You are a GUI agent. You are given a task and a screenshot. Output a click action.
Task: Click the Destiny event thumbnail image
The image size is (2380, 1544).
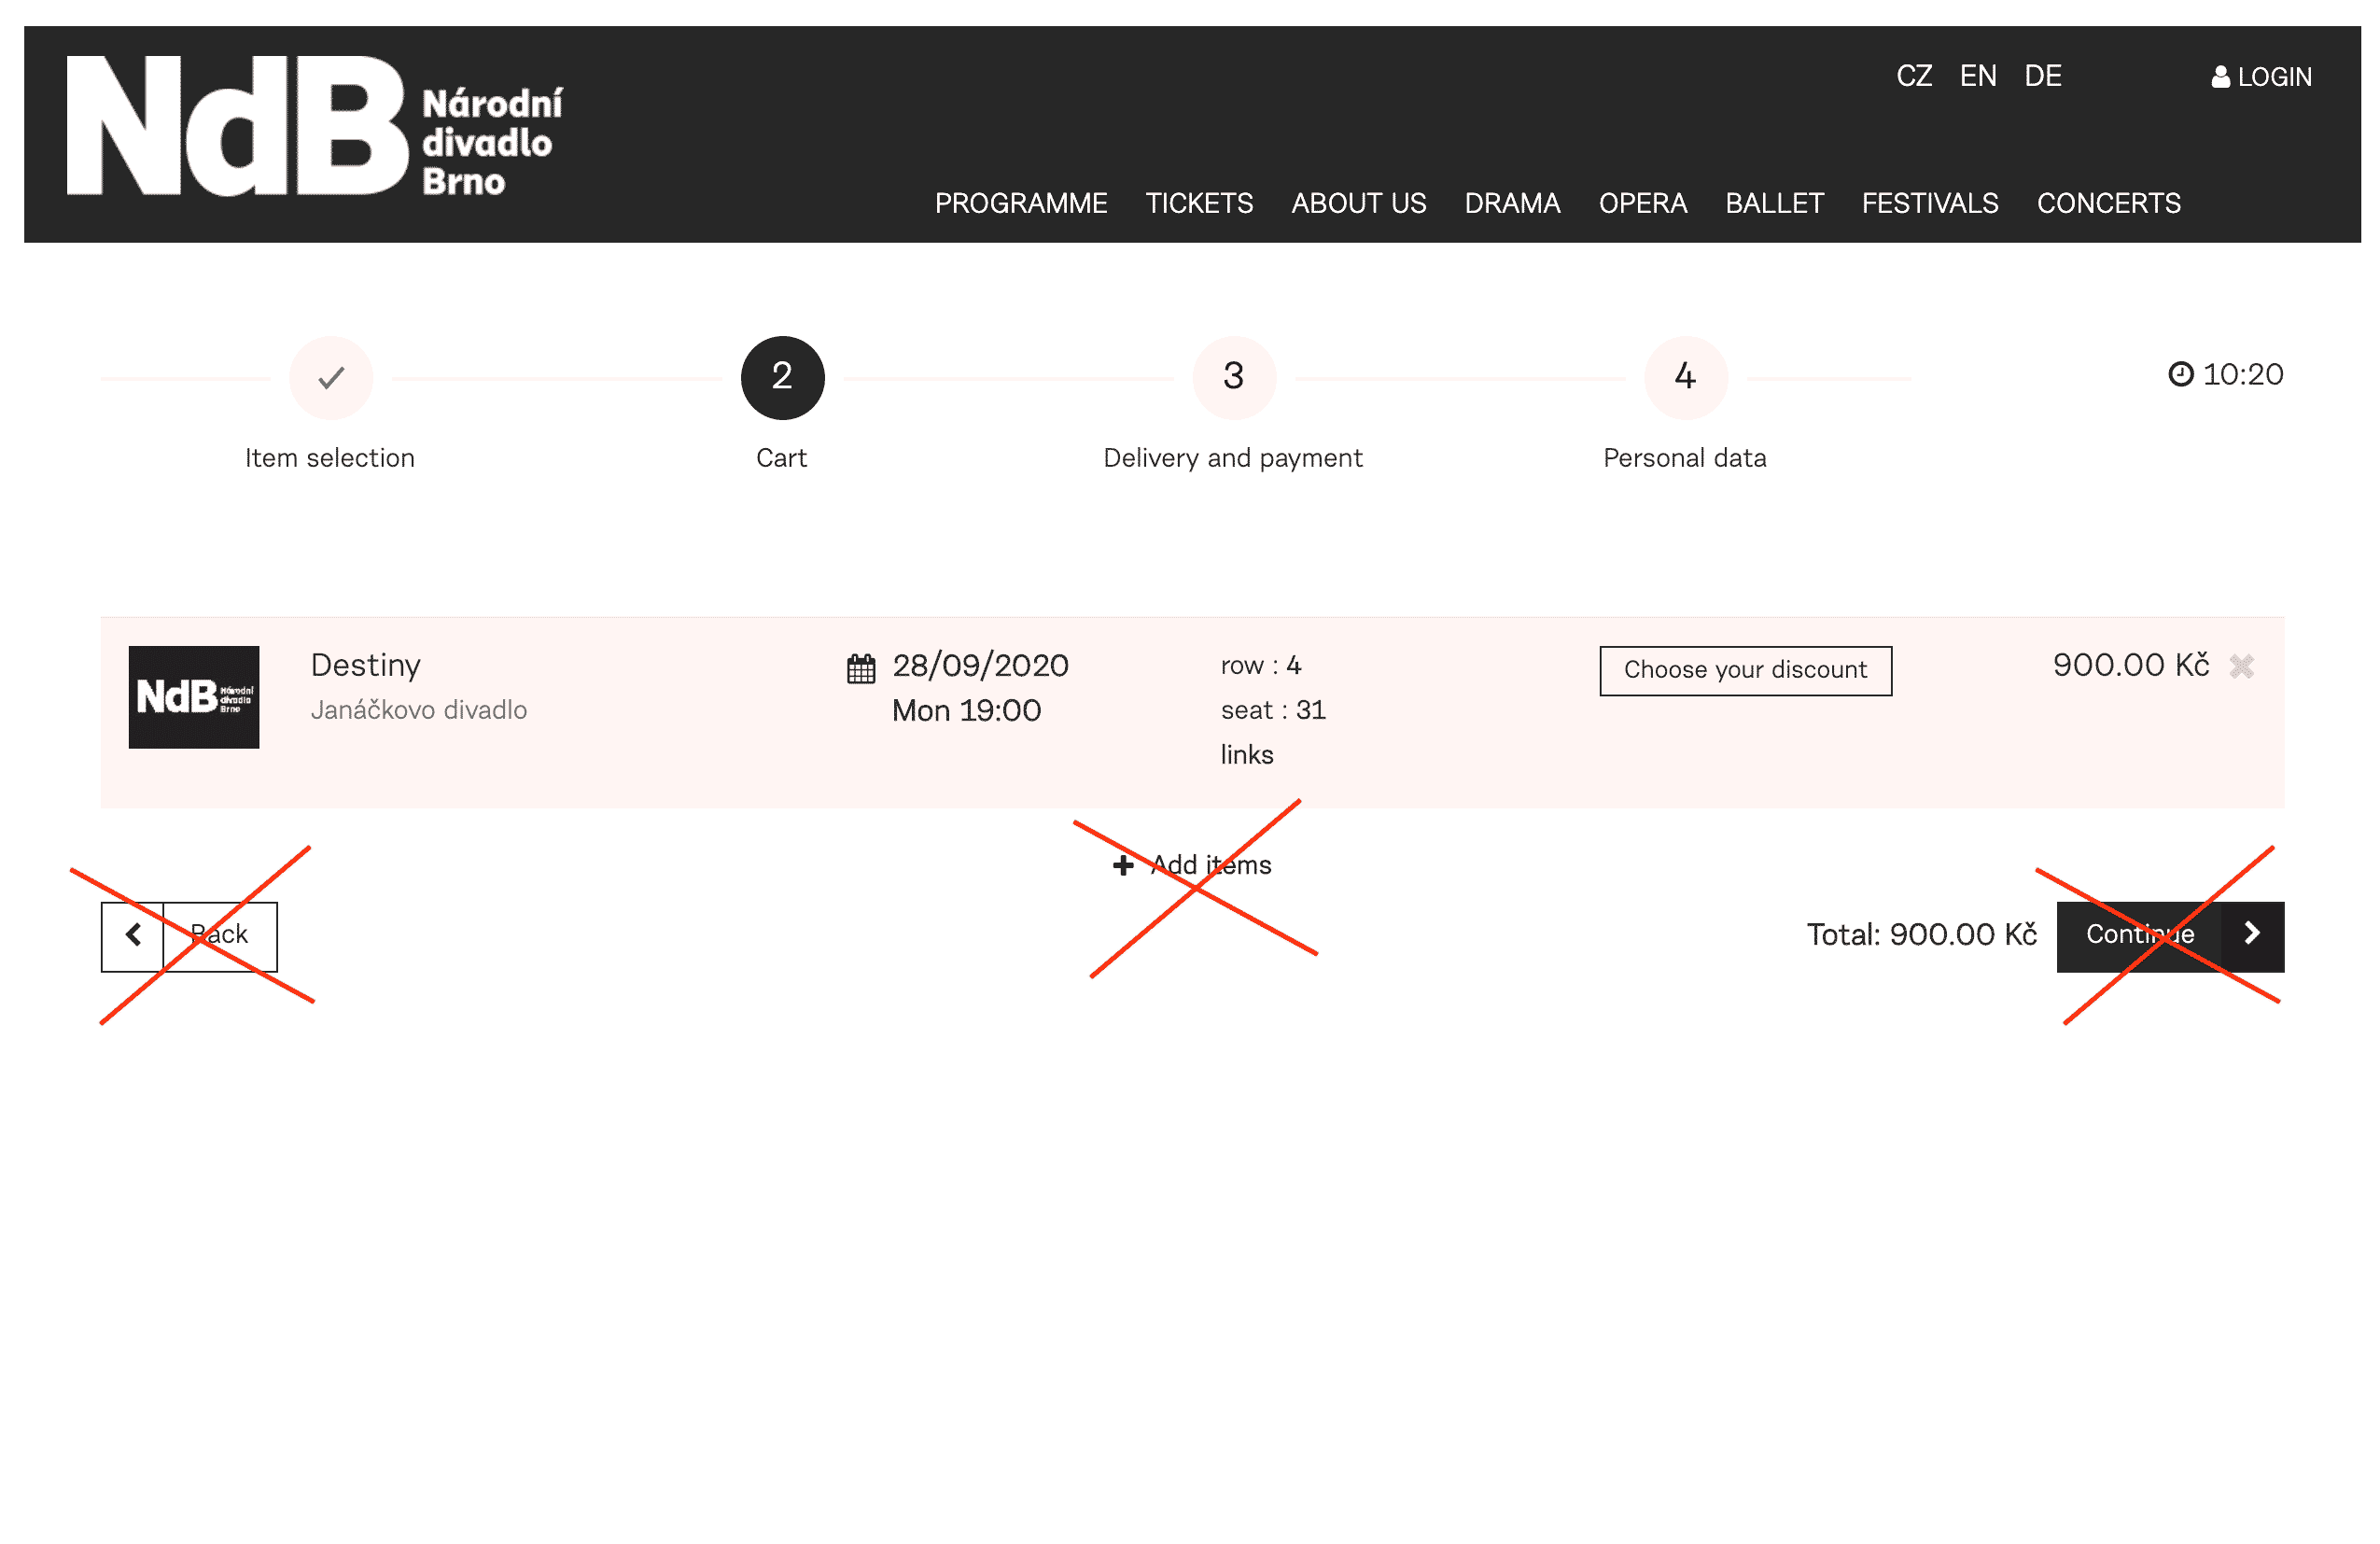click(194, 697)
